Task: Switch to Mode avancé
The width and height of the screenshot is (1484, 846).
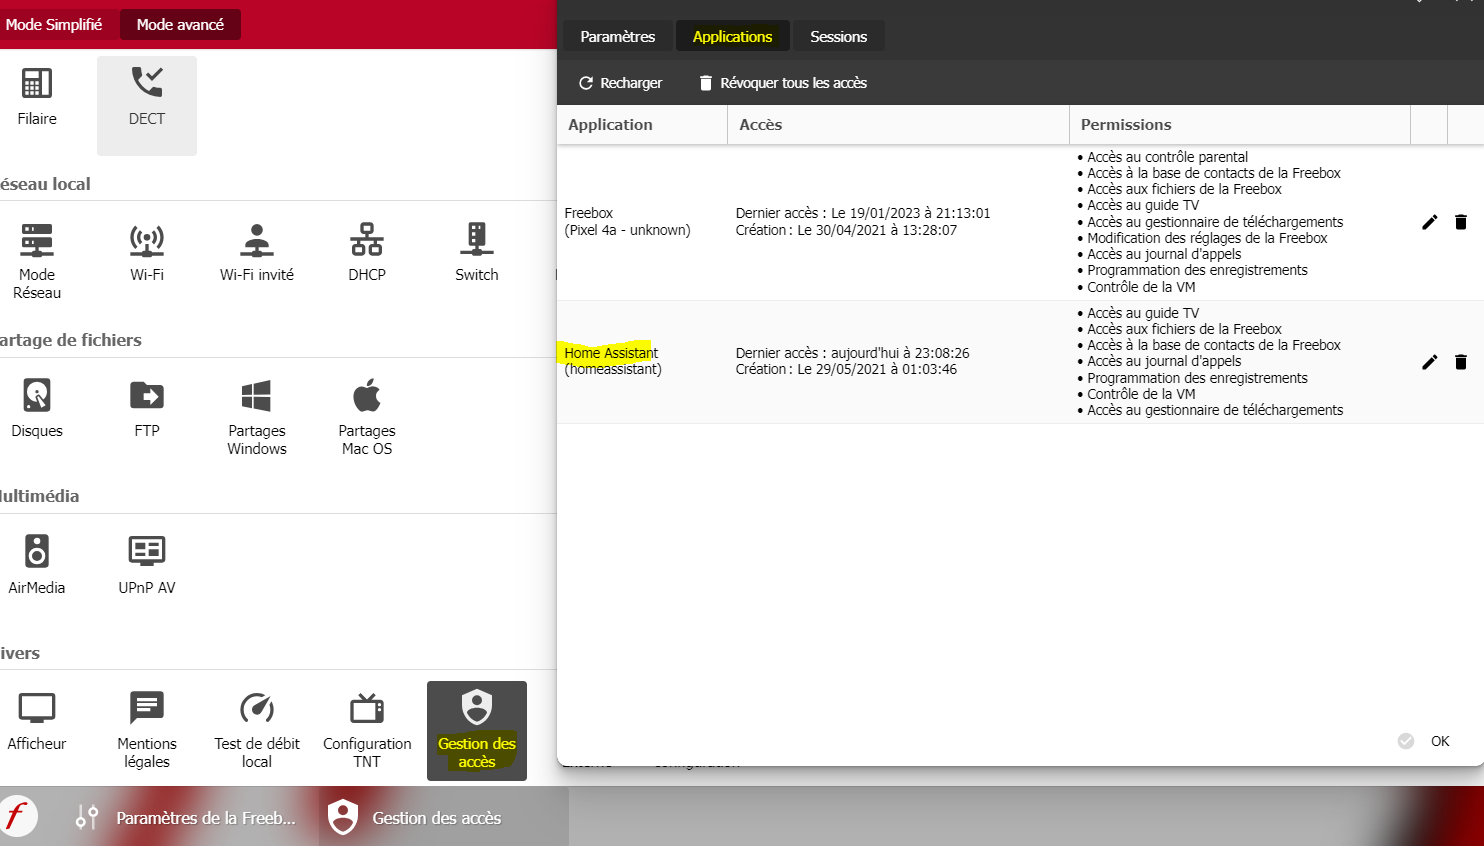Action: 180,24
